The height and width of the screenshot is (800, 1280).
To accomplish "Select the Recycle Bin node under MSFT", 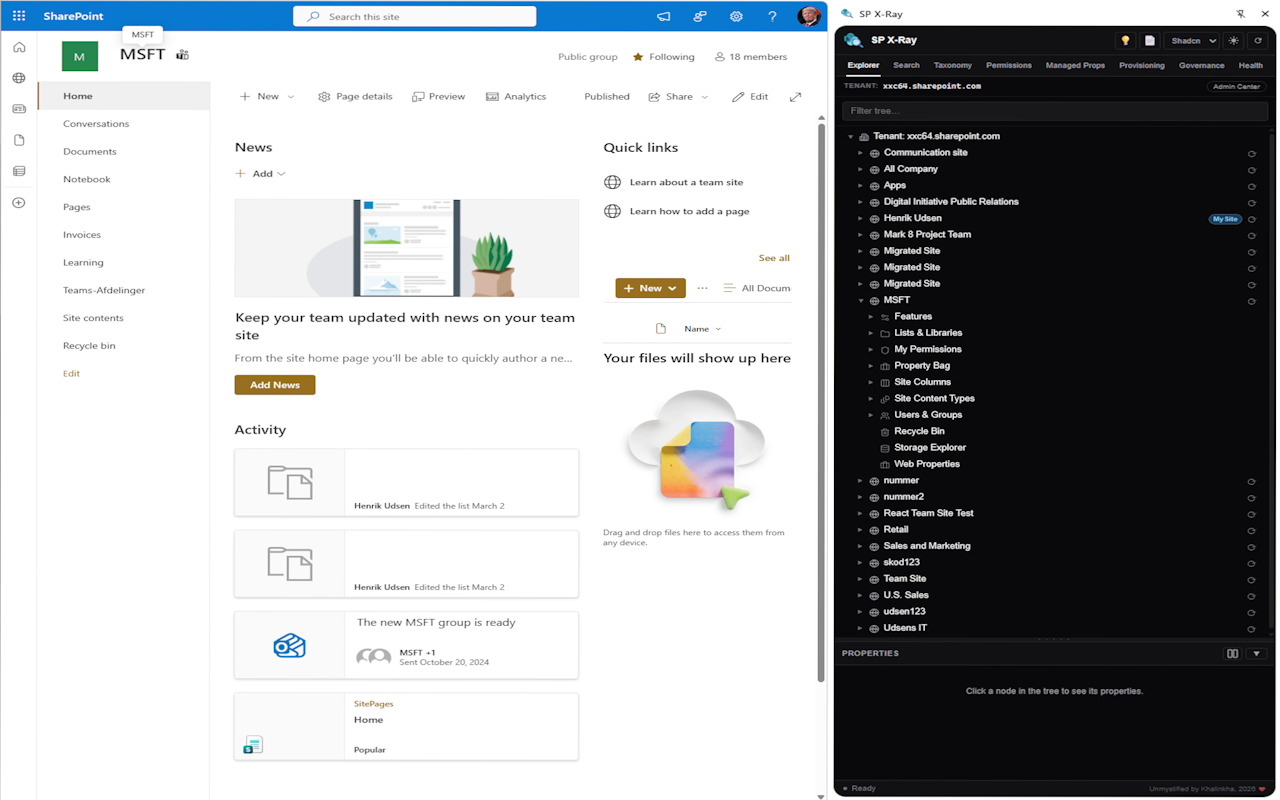I will [919, 431].
